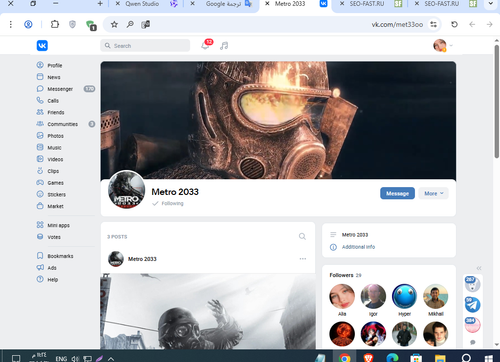Open File Explorer in taskbar
Screen dimensions: 500x362
coord(440,358)
